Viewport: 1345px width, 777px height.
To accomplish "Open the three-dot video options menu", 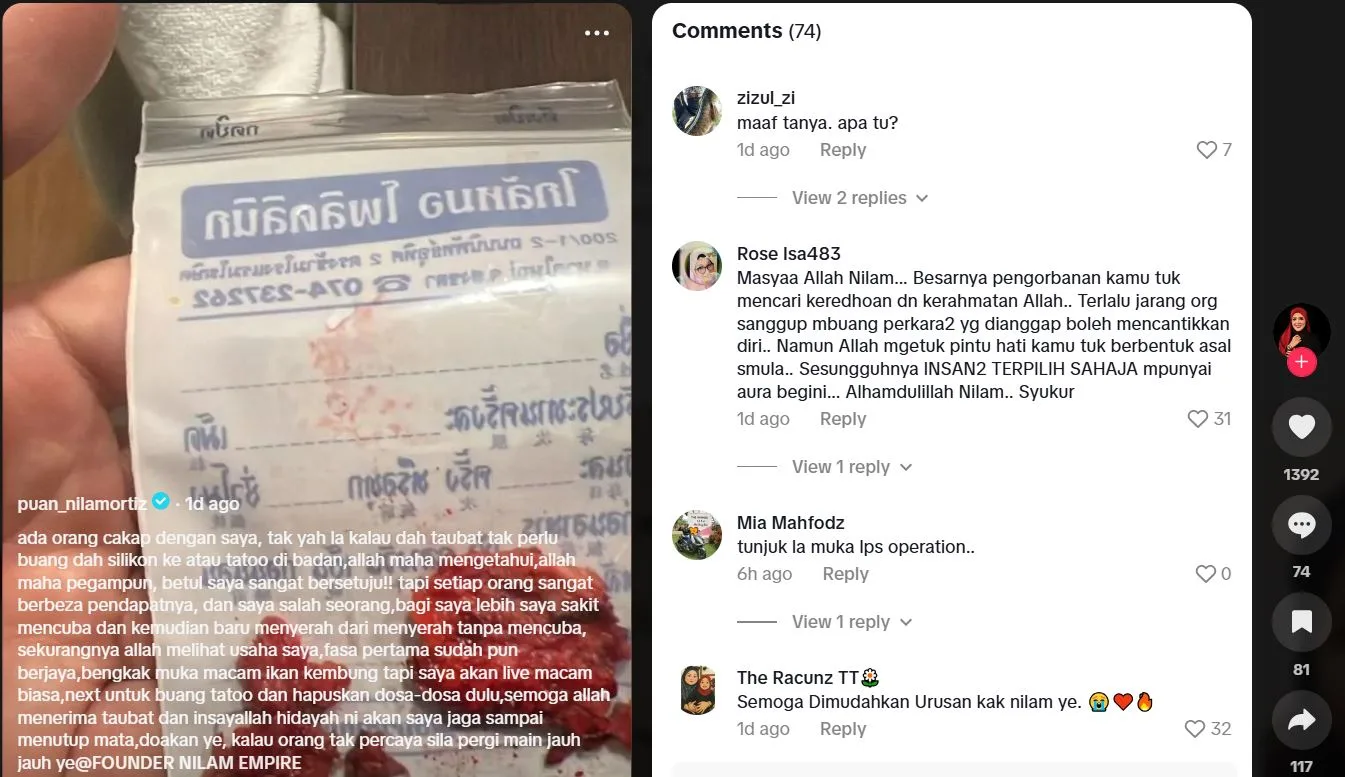I will [597, 33].
